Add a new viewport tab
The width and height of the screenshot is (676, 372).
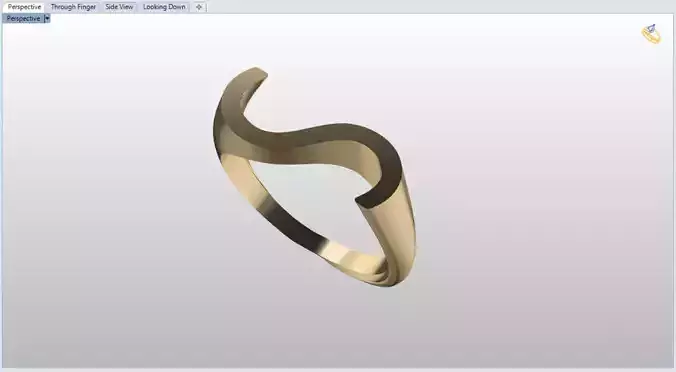(199, 7)
